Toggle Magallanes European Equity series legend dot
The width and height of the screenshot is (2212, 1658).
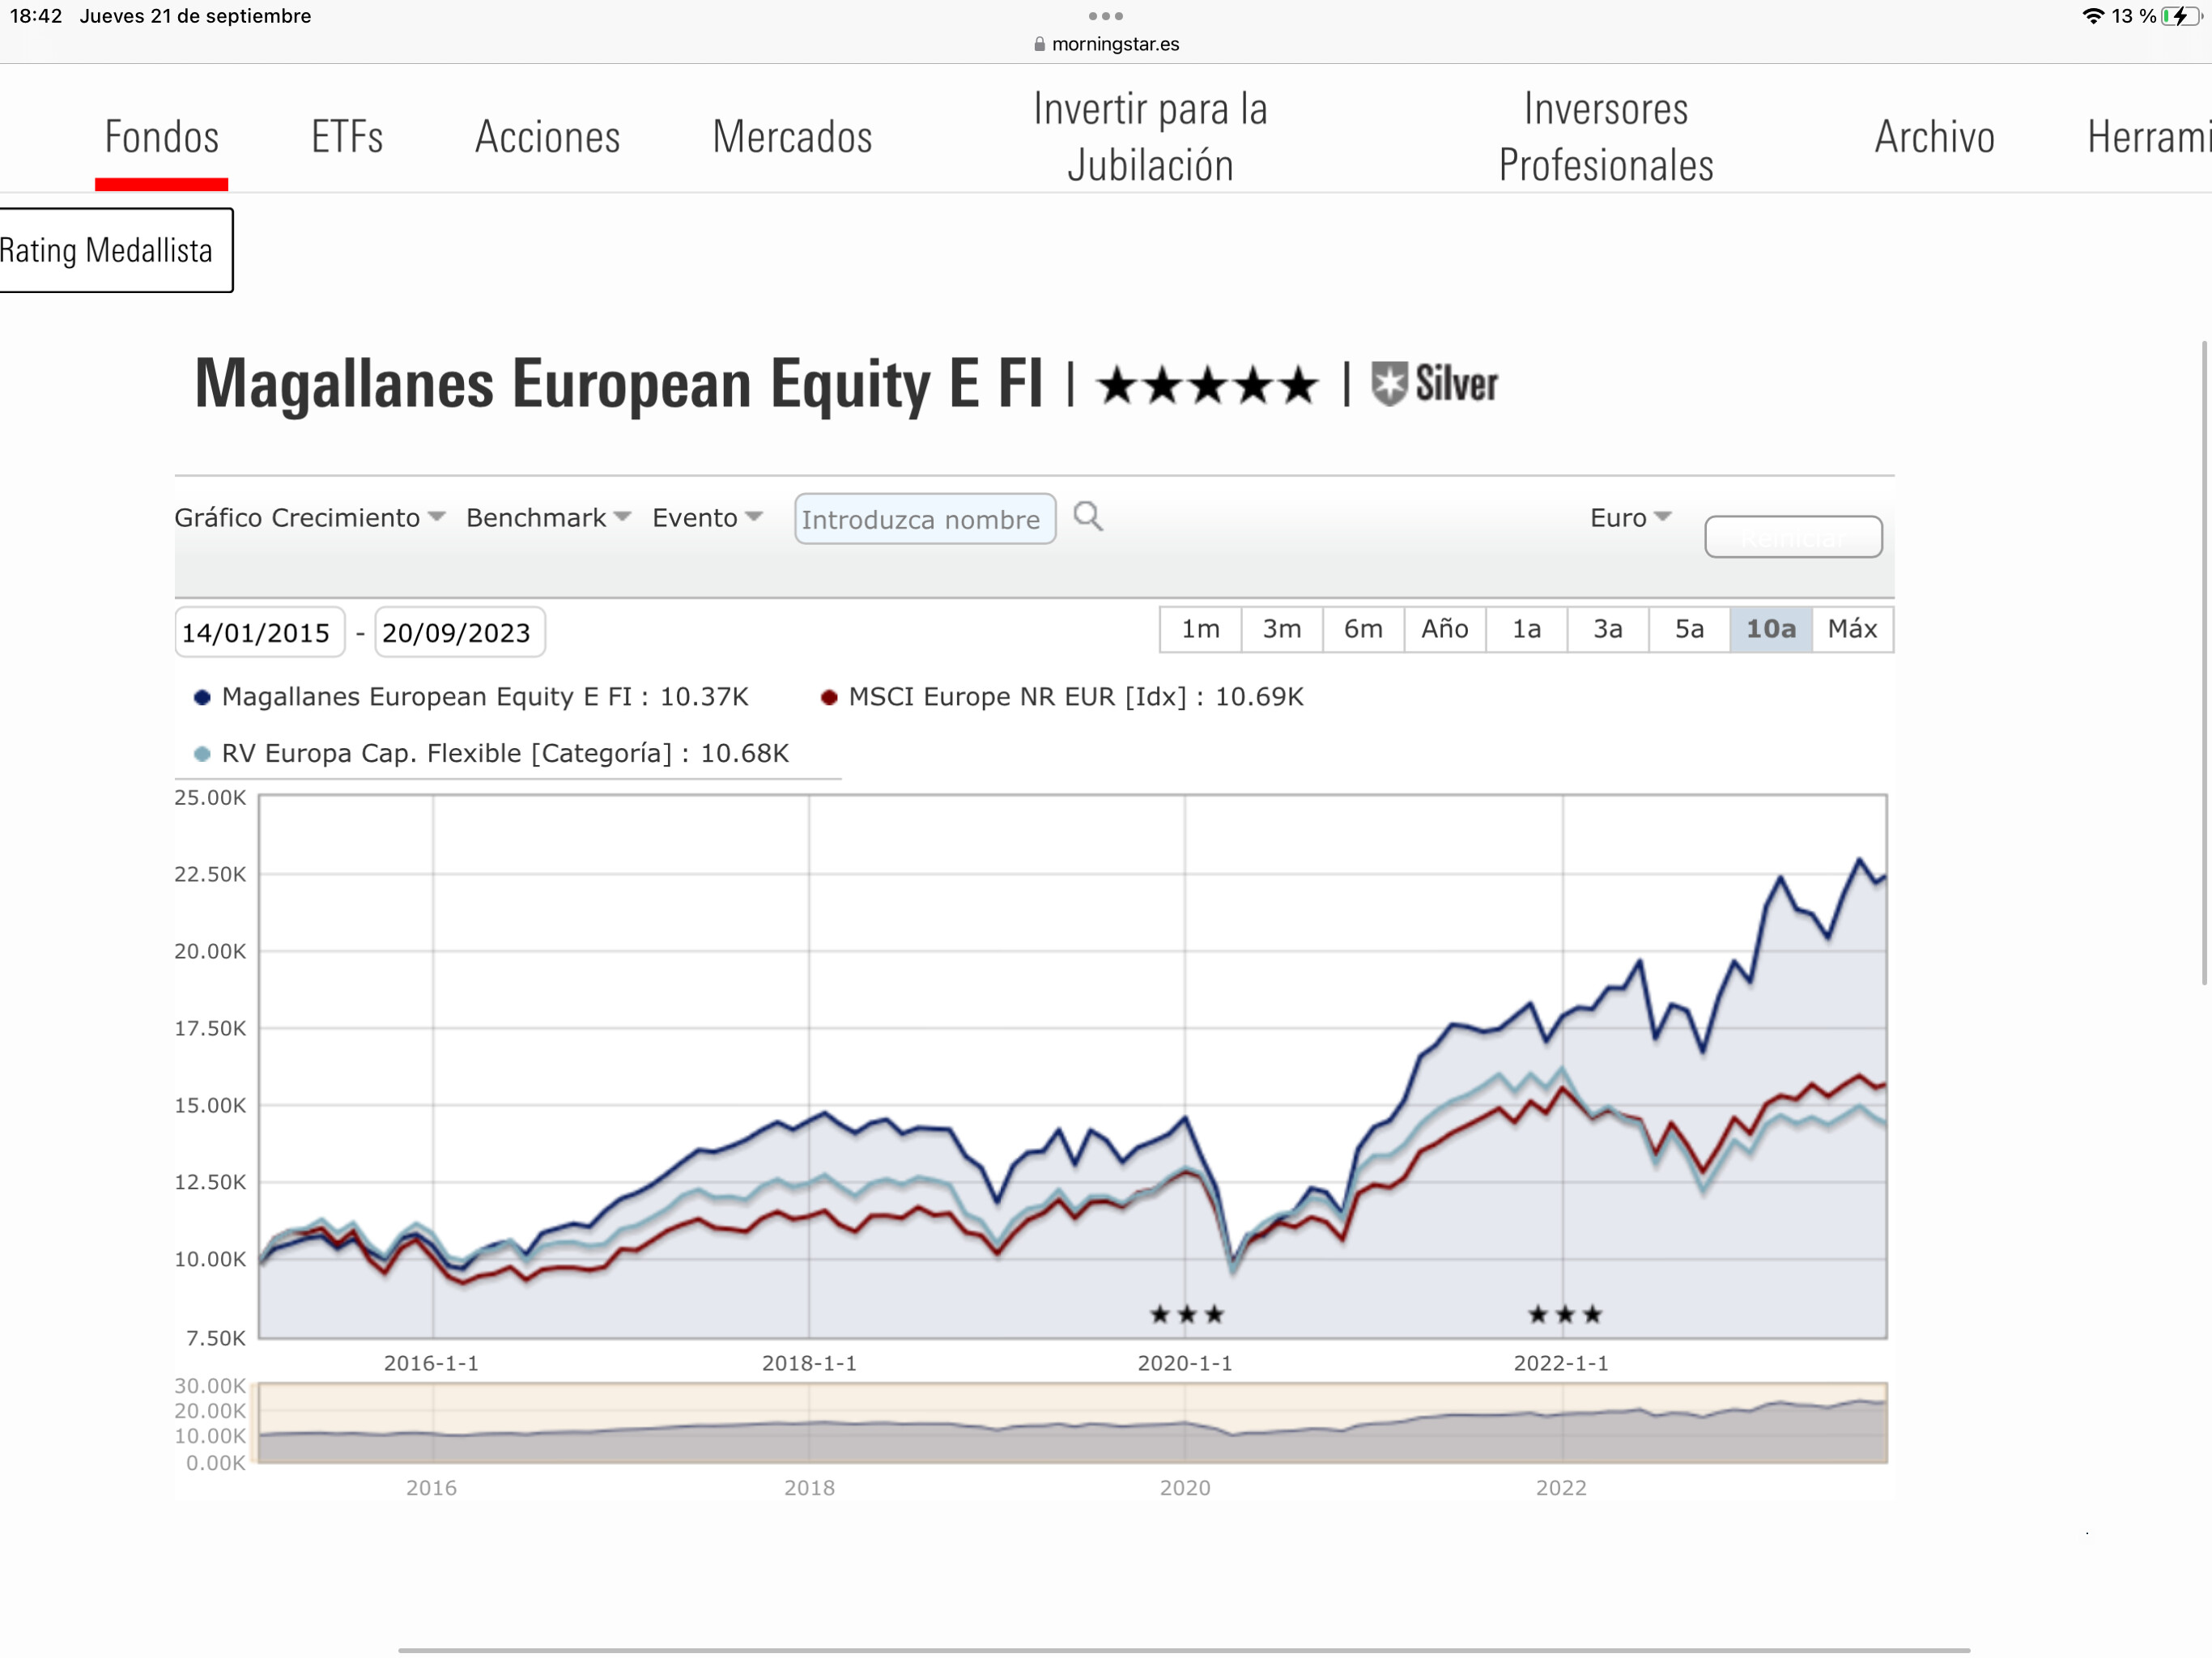coord(202,698)
